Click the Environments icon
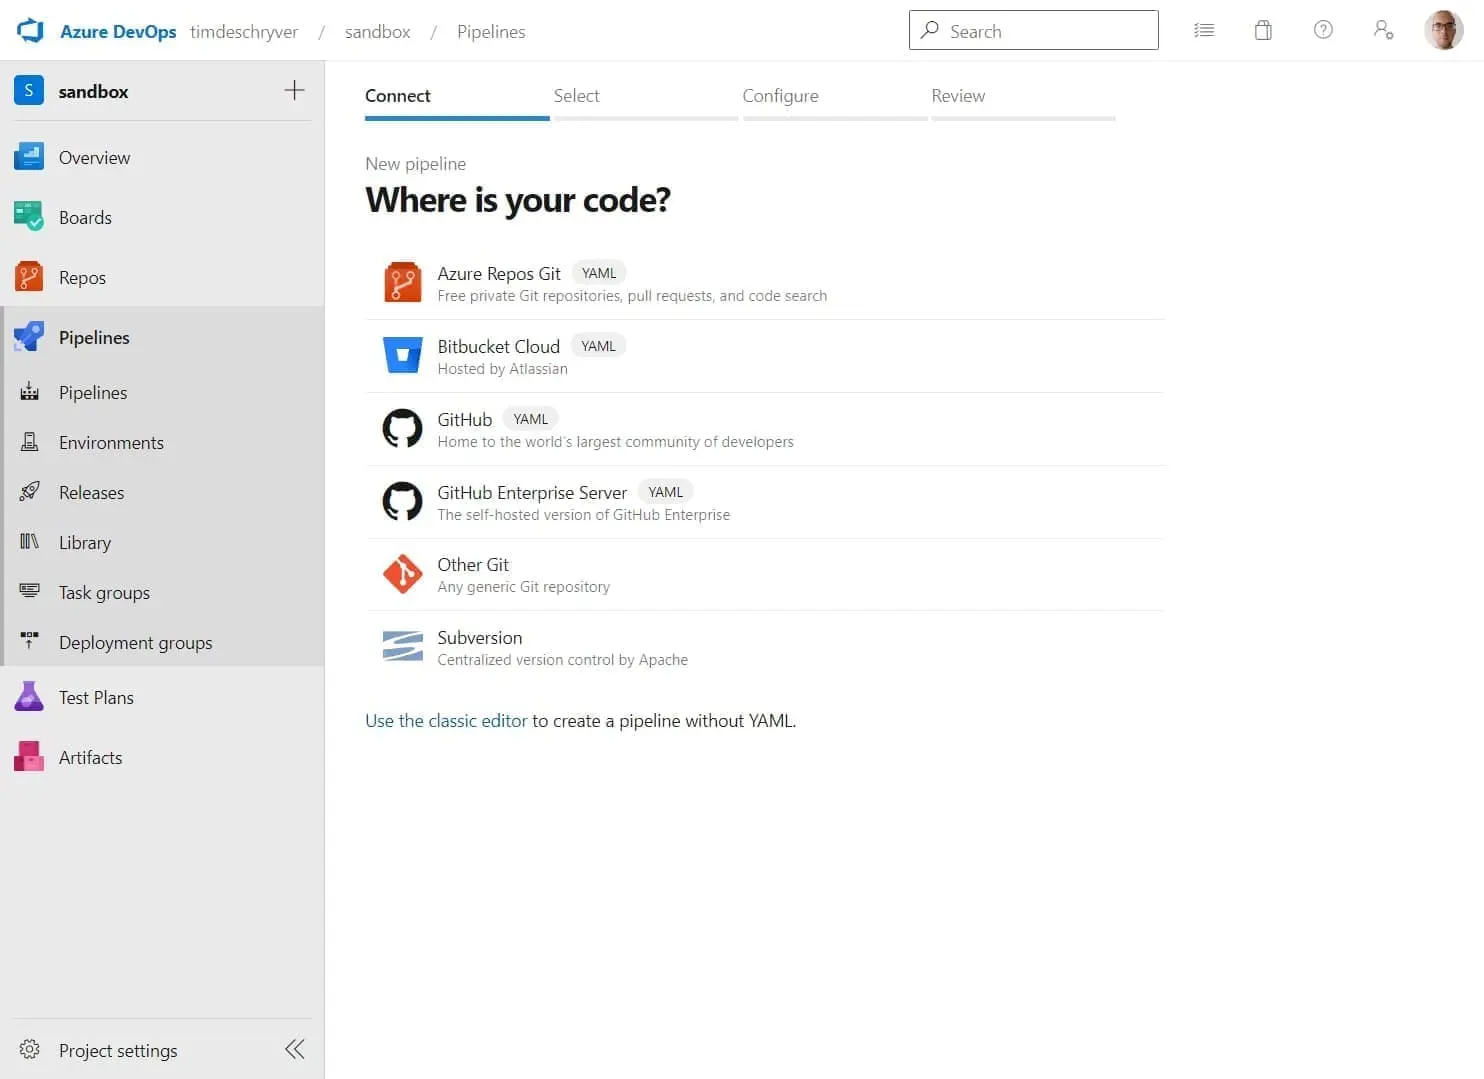Viewport: 1484px width, 1079px height. (30, 442)
